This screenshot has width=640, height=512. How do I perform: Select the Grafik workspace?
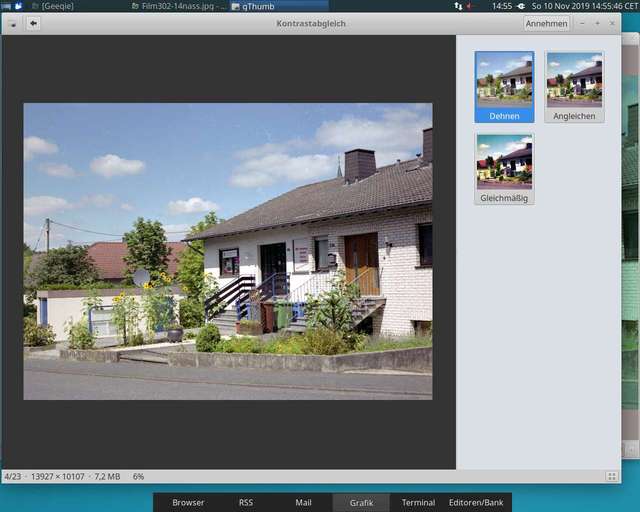[361, 502]
